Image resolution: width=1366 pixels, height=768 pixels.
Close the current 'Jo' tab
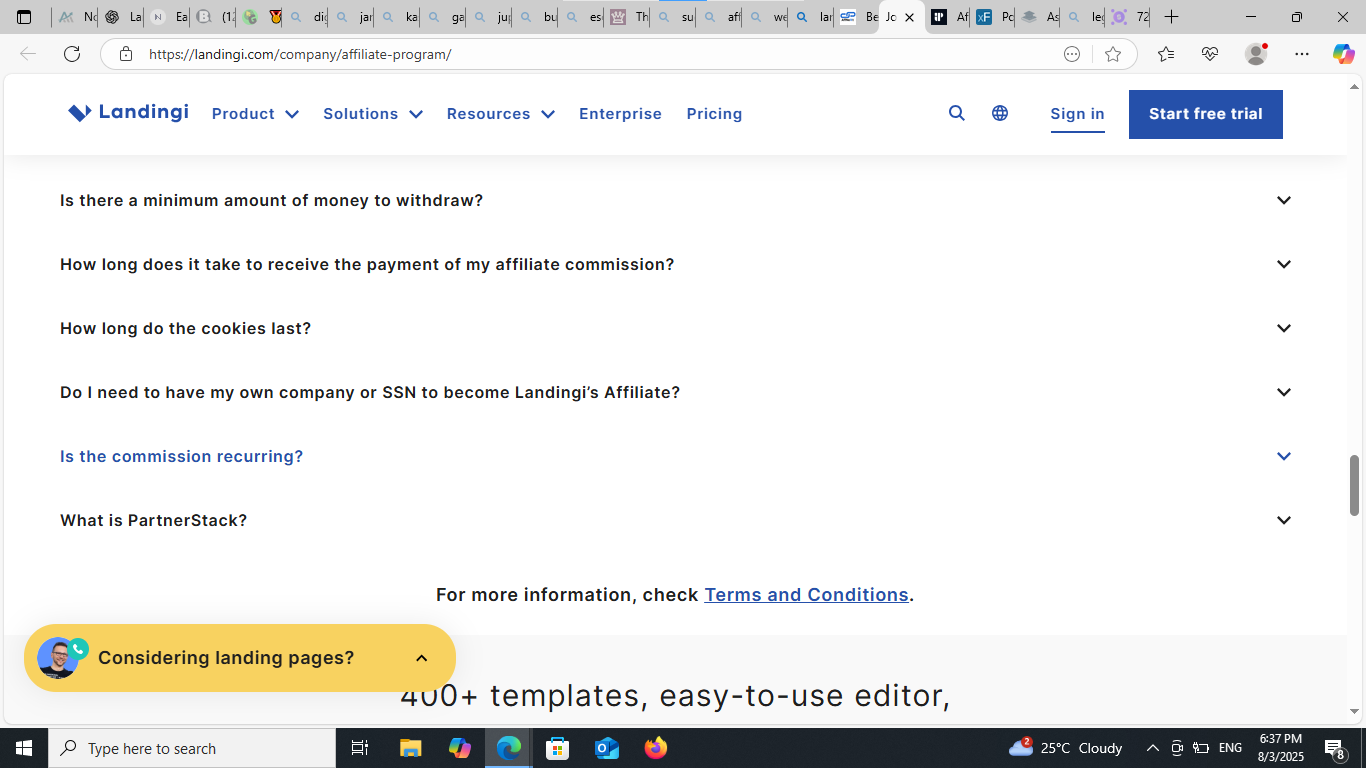(x=909, y=17)
